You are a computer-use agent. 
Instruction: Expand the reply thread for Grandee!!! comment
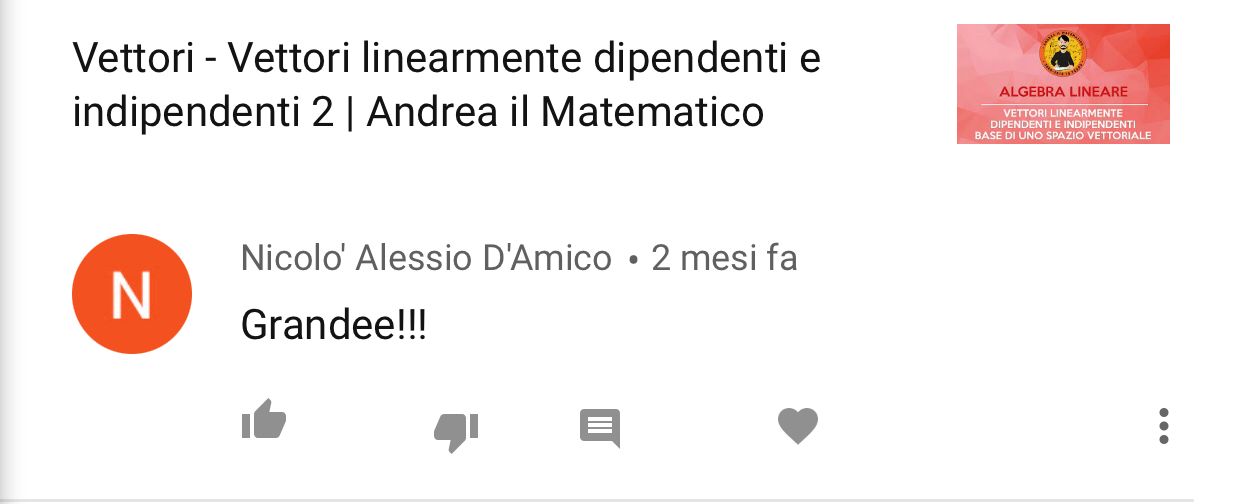pyautogui.click(x=600, y=428)
